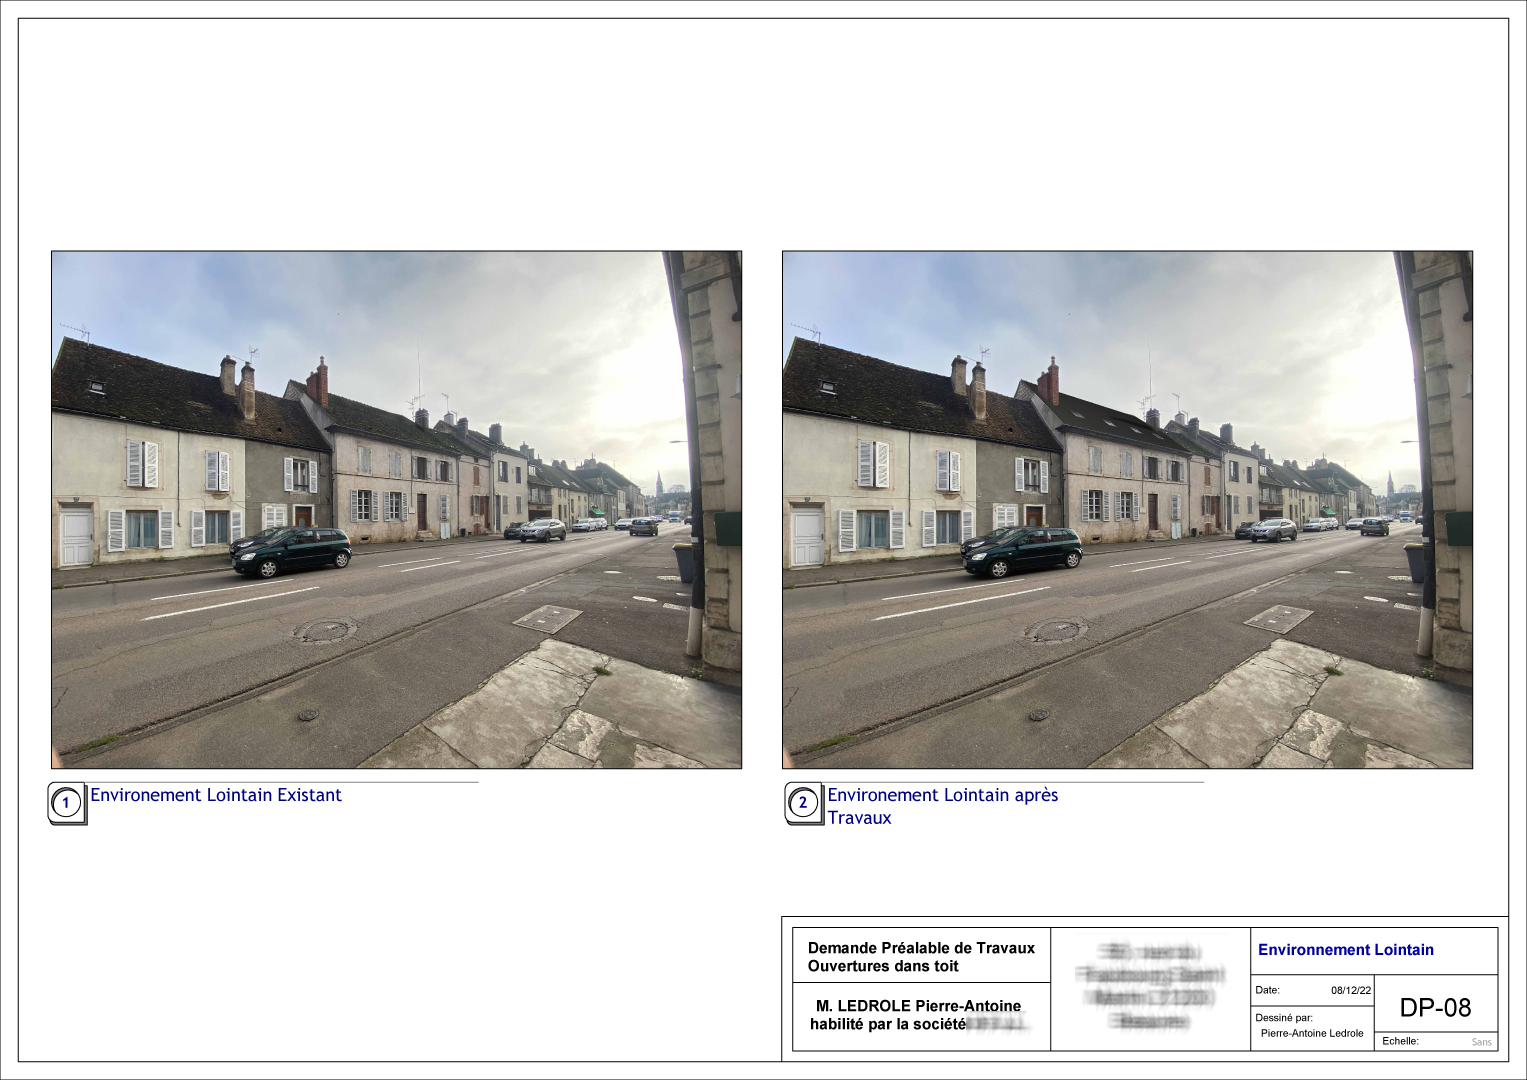This screenshot has width=1527, height=1080.
Task: Click the 'Echelle' scale value 'Sans'
Action: pyautogui.click(x=1481, y=1042)
